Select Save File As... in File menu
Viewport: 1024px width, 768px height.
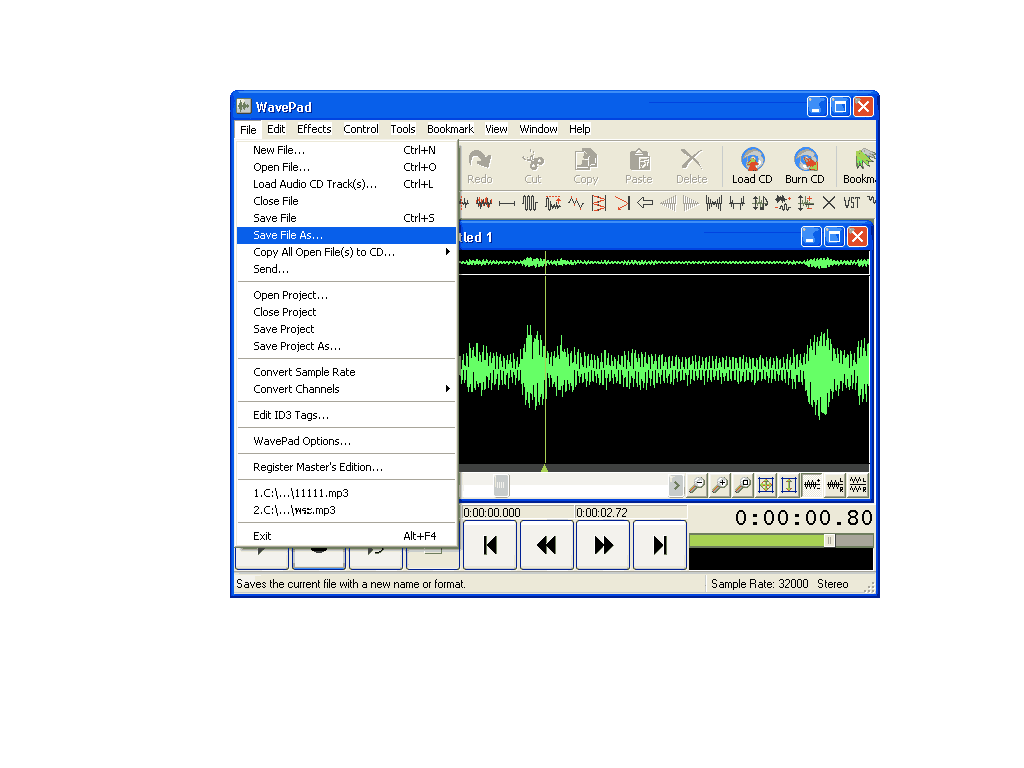pyautogui.click(x=346, y=235)
